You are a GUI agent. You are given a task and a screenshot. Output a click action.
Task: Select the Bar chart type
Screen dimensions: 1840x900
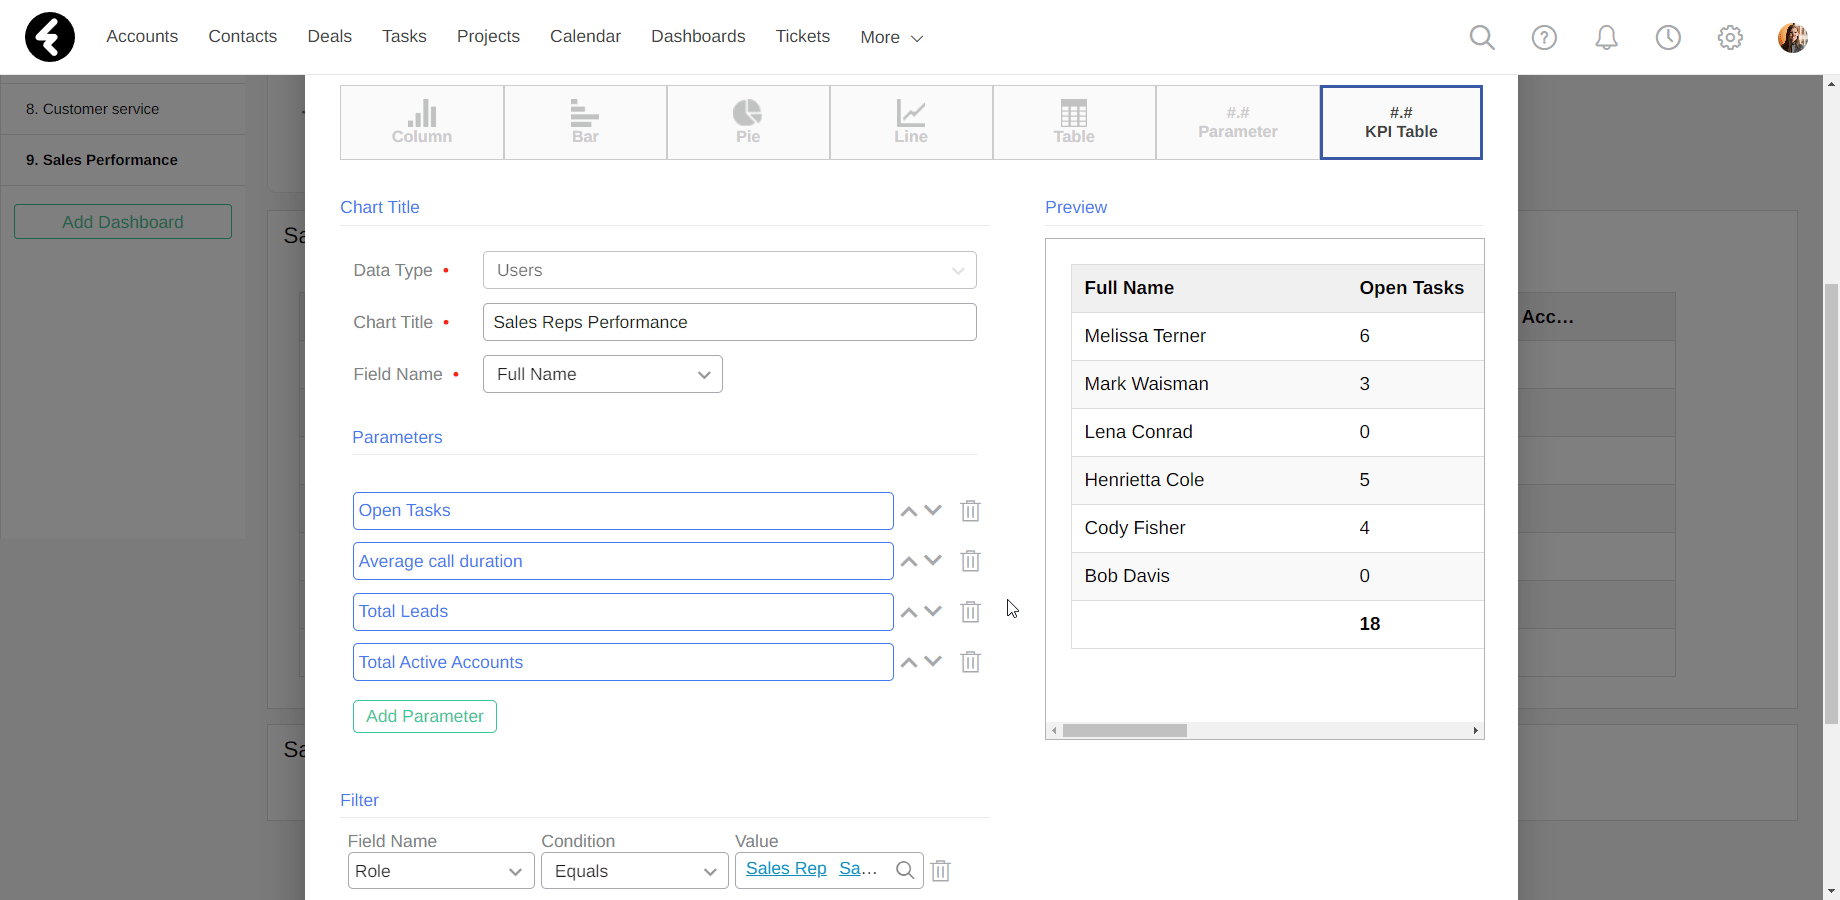pyautogui.click(x=585, y=122)
